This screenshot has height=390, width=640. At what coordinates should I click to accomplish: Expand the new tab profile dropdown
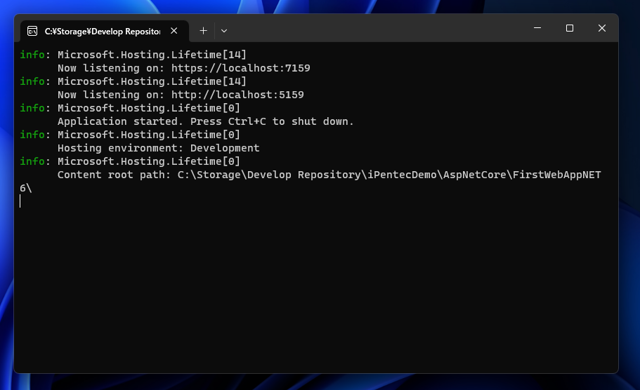click(224, 31)
